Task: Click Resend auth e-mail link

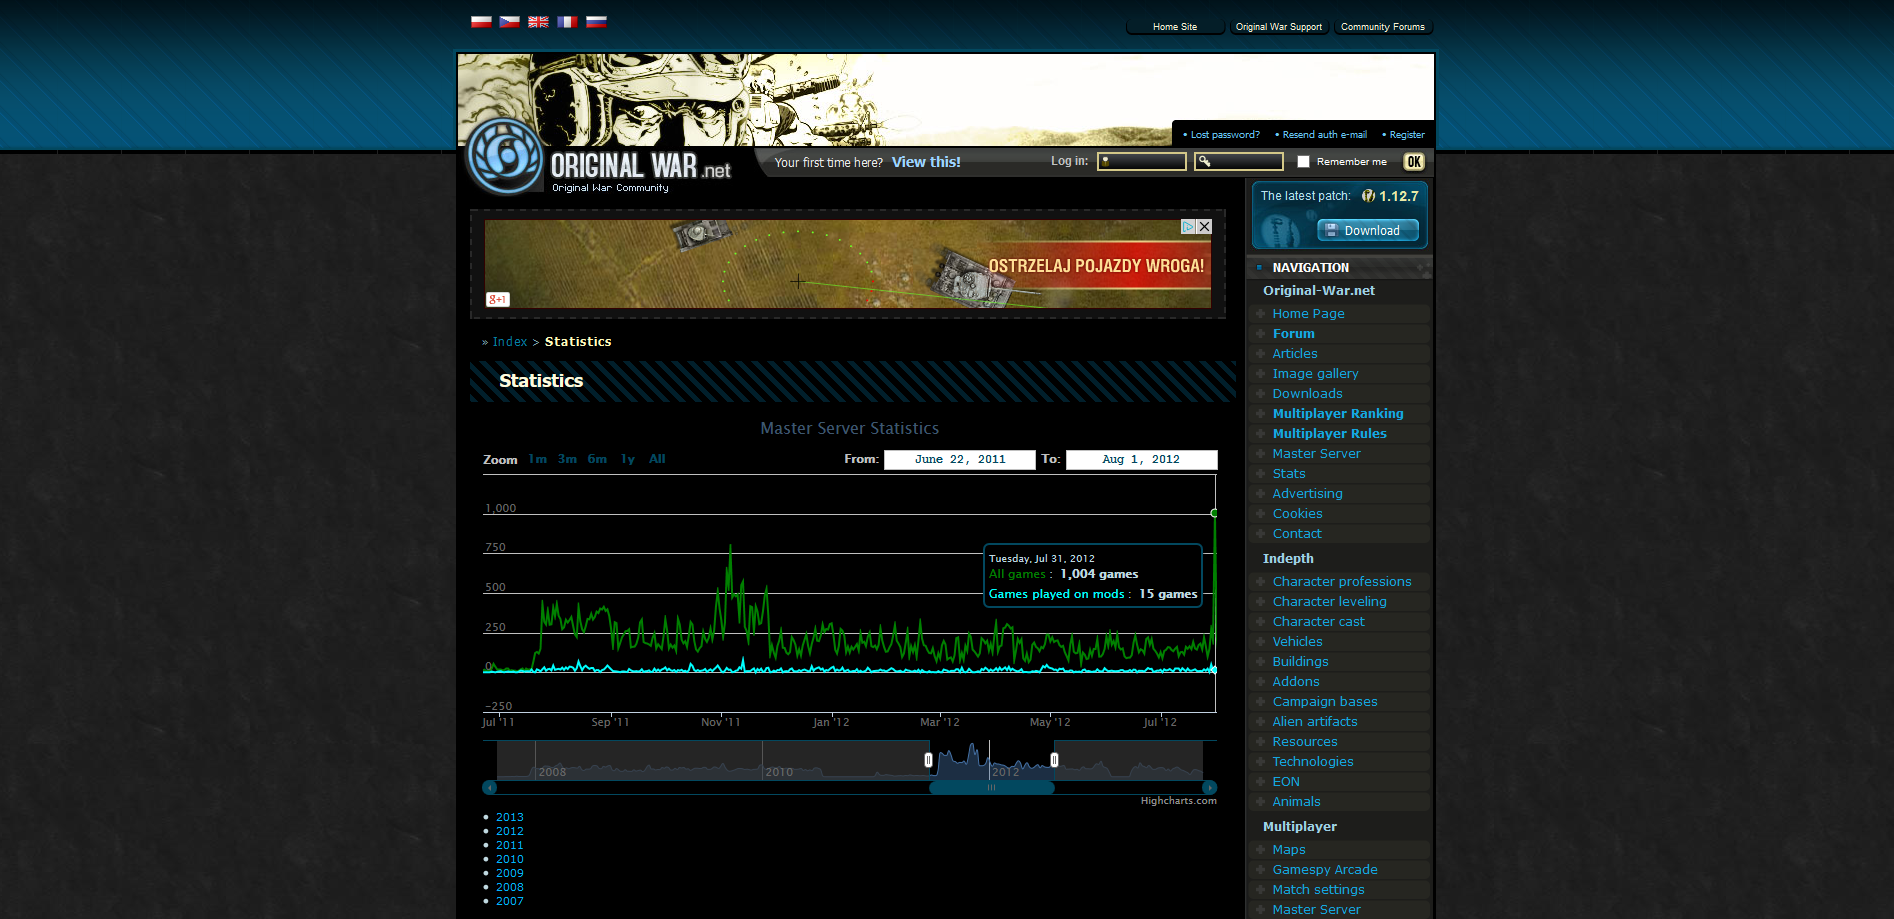Action: click(x=1324, y=134)
